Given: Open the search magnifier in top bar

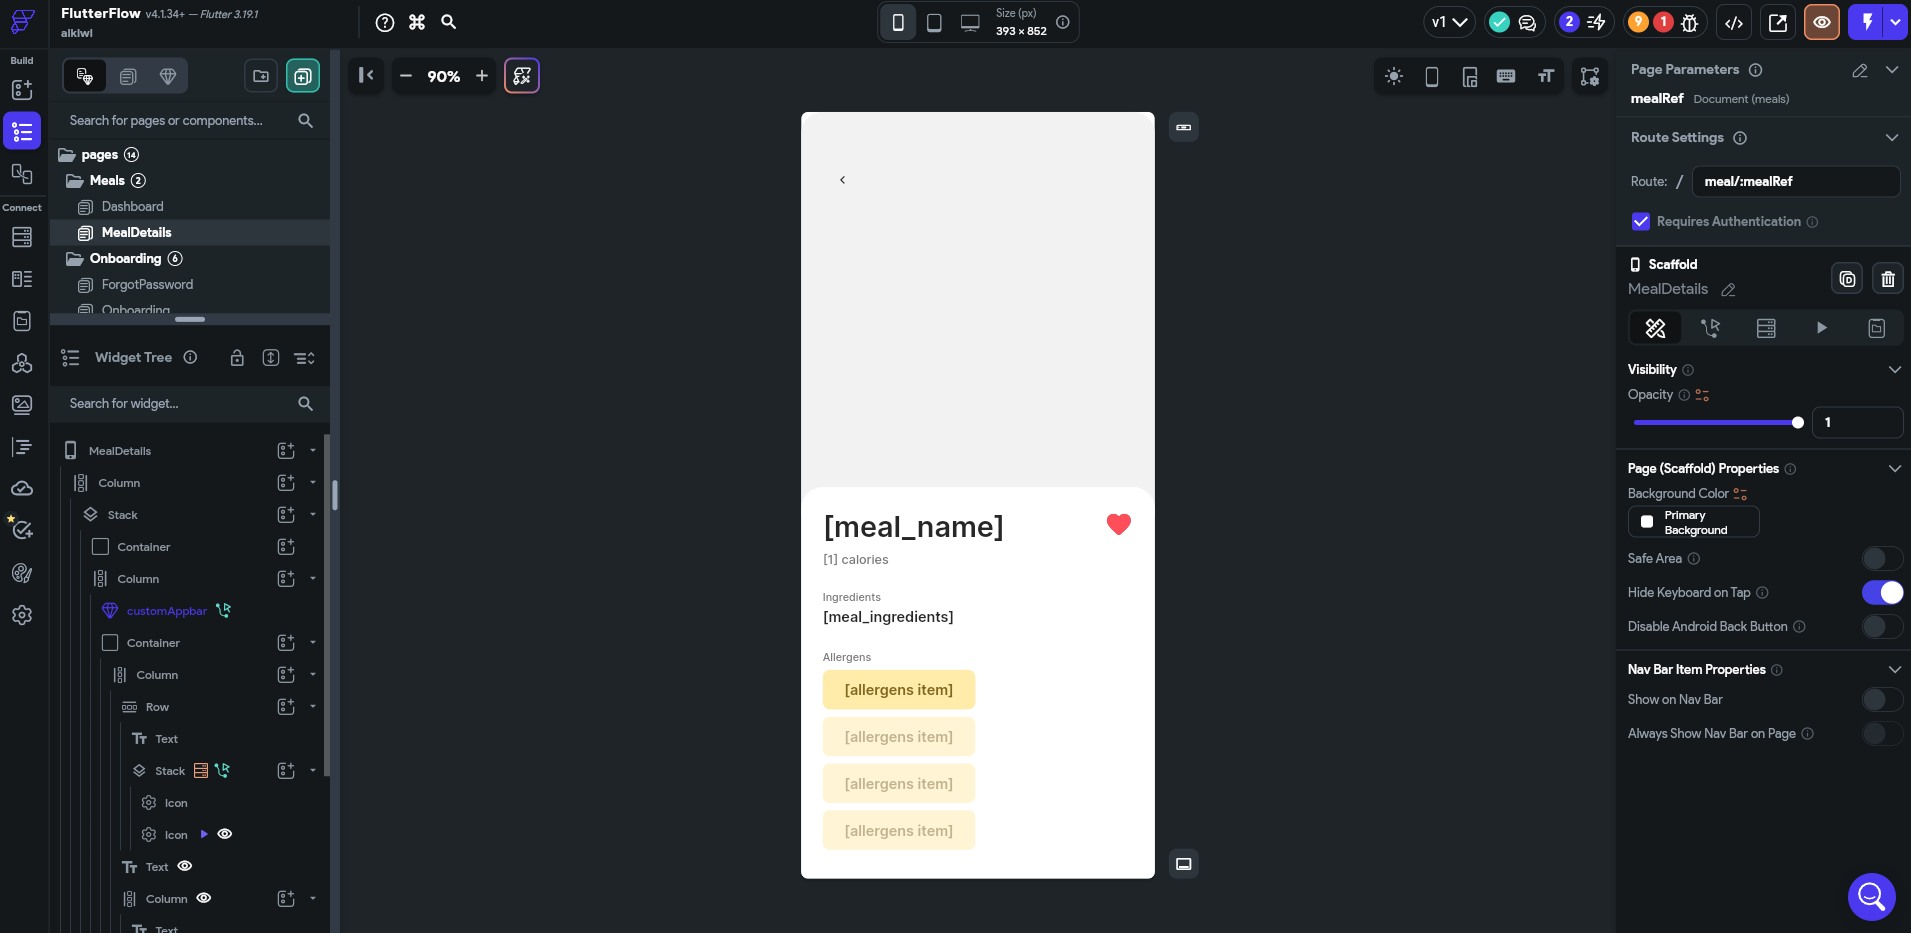Looking at the screenshot, I should pos(449,22).
